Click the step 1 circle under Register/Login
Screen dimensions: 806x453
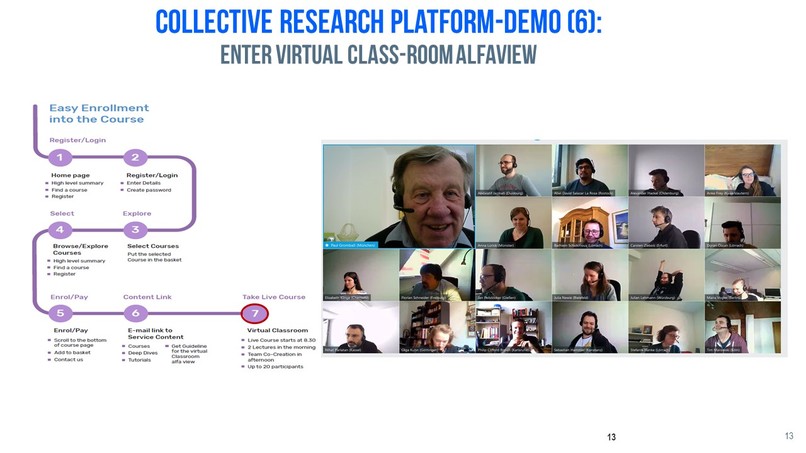coord(60,157)
